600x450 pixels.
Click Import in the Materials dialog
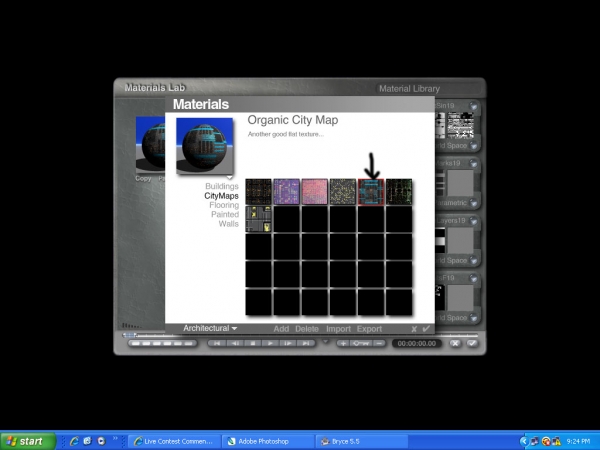(338, 329)
